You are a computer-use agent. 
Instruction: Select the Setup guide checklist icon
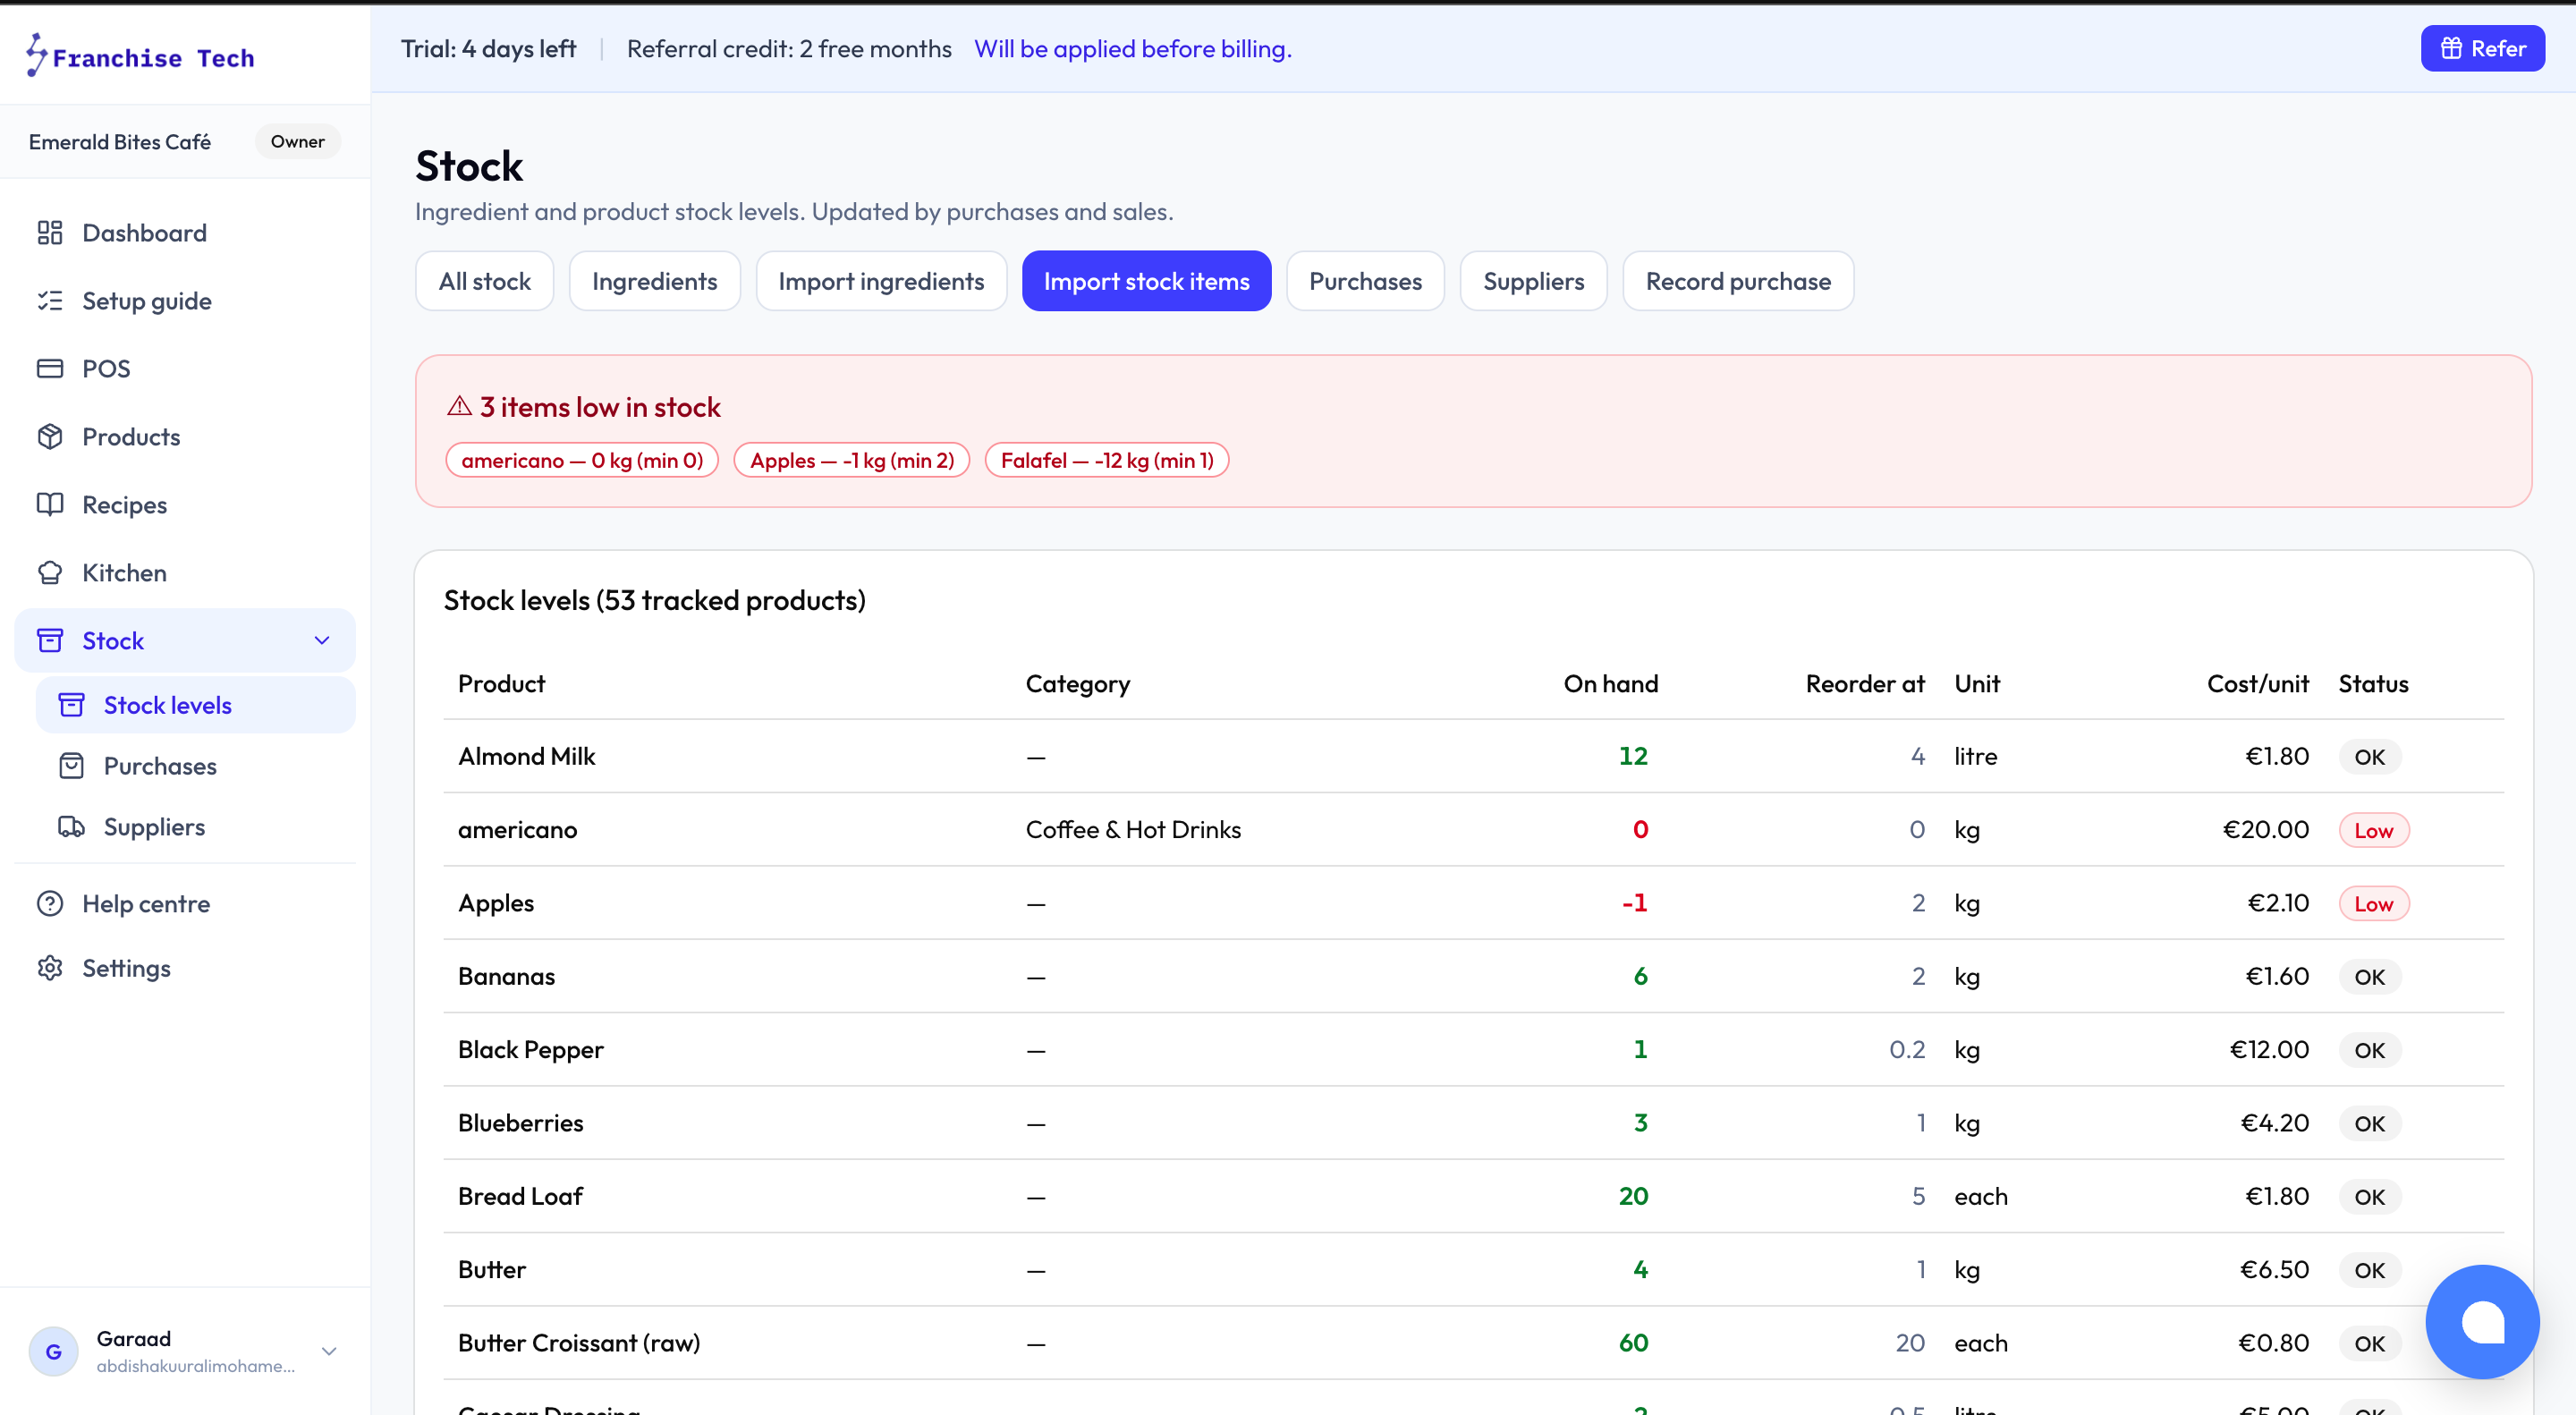[x=50, y=301]
